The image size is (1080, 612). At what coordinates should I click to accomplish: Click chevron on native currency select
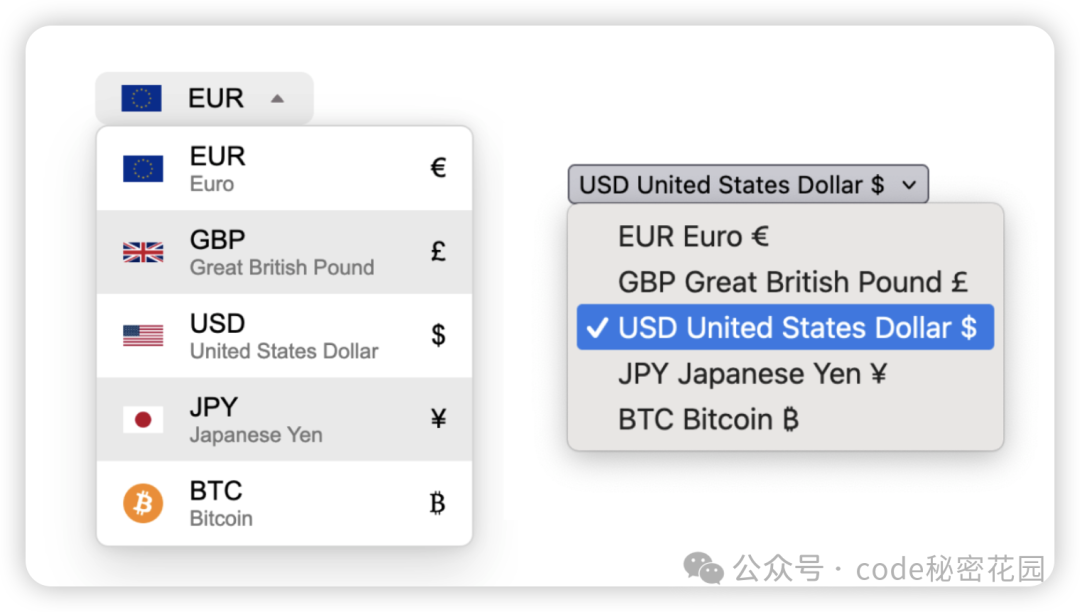click(908, 185)
